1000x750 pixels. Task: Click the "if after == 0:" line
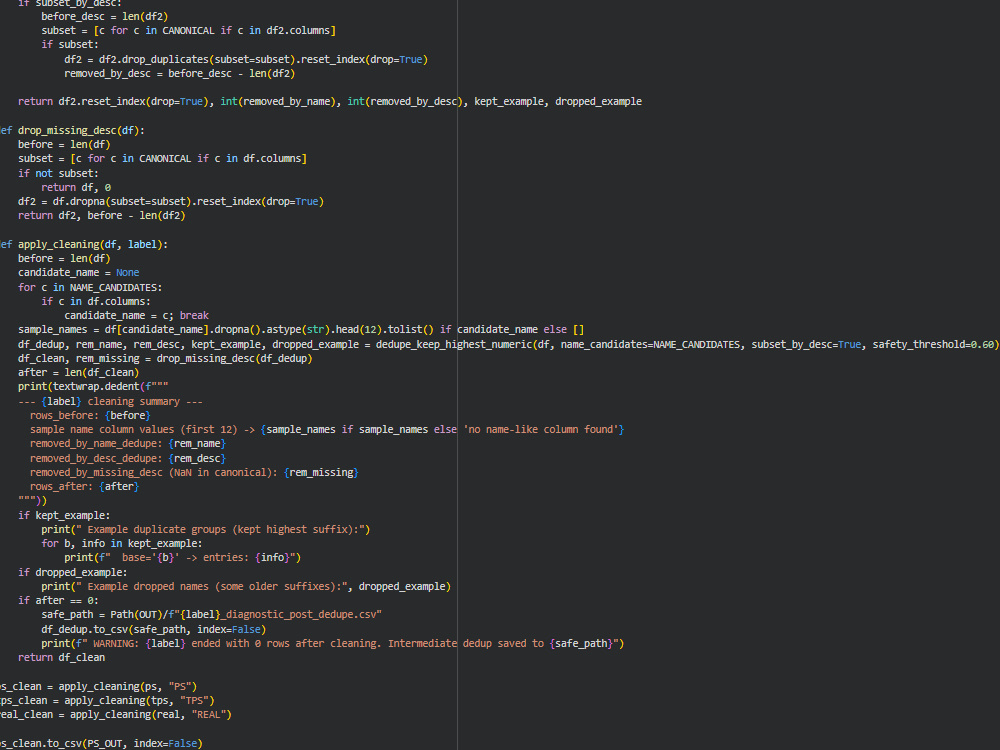point(58,601)
